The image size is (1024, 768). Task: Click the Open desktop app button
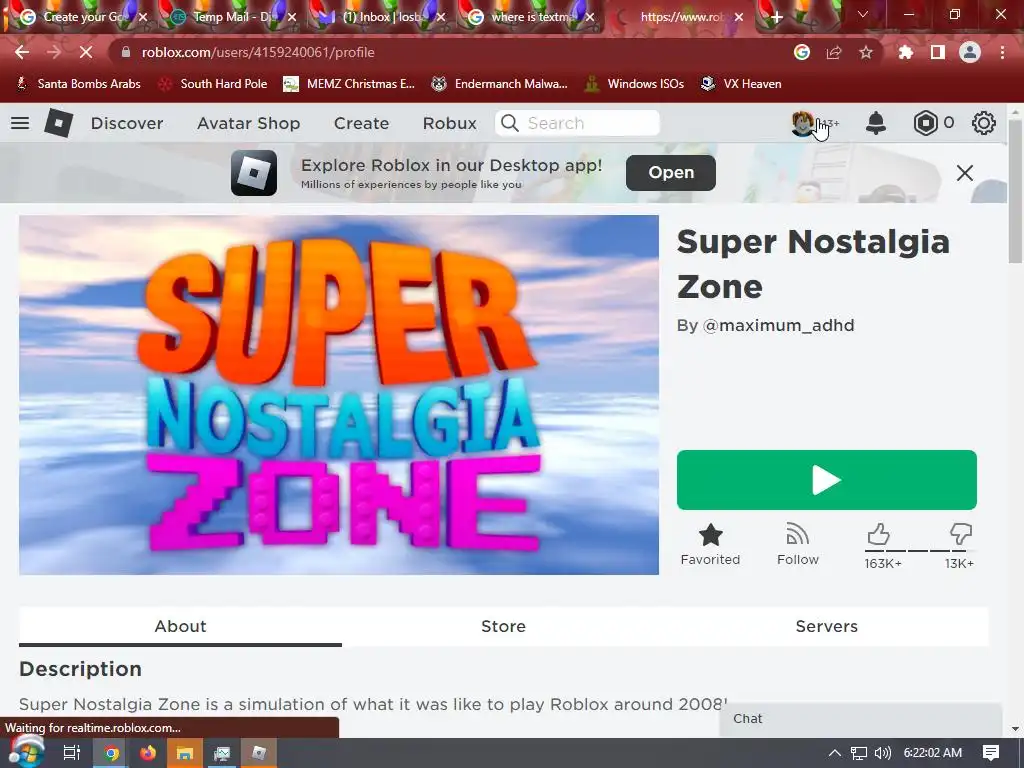click(671, 172)
